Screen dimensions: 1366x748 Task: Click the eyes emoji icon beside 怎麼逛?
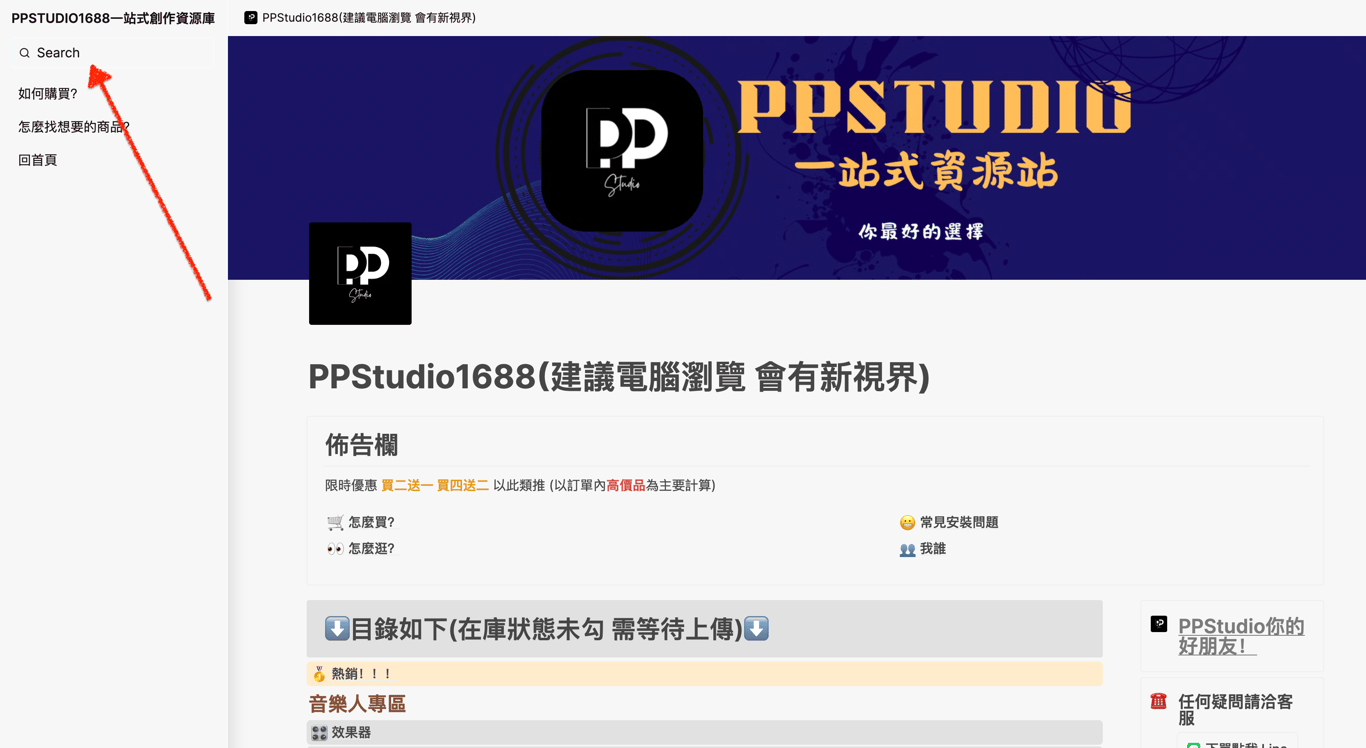tap(335, 549)
